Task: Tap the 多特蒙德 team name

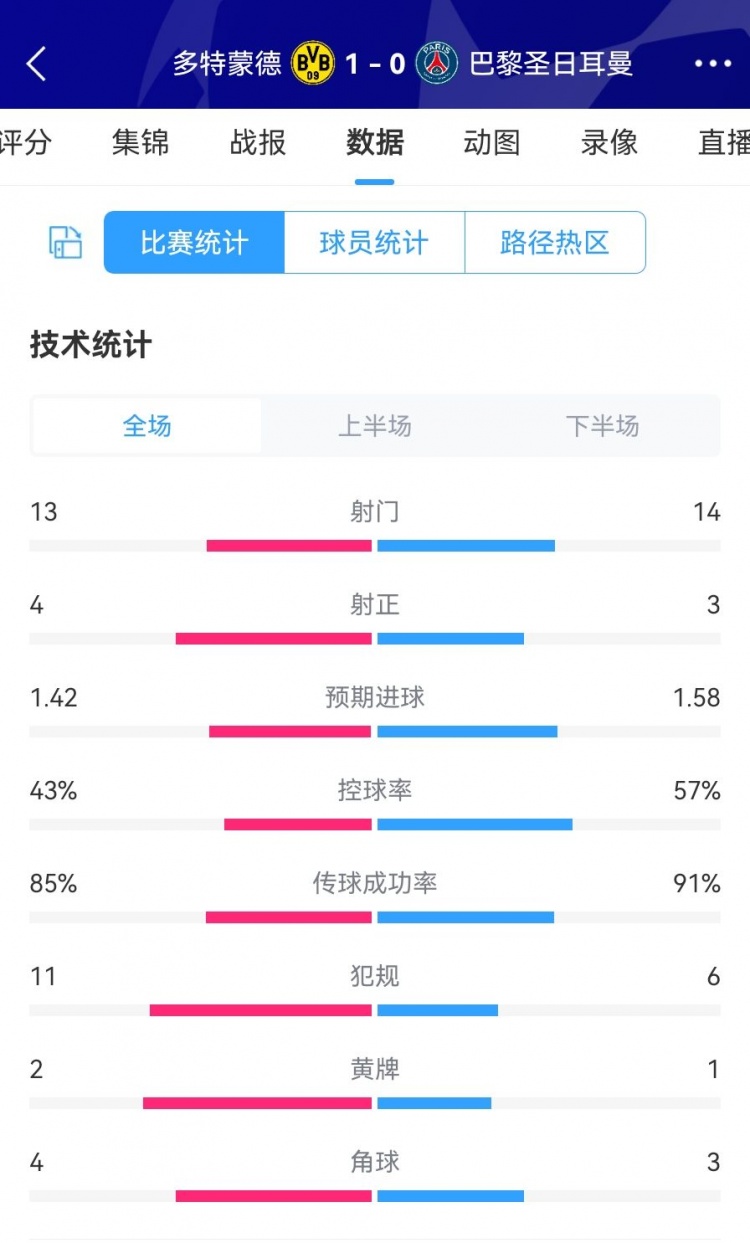Action: tap(227, 63)
